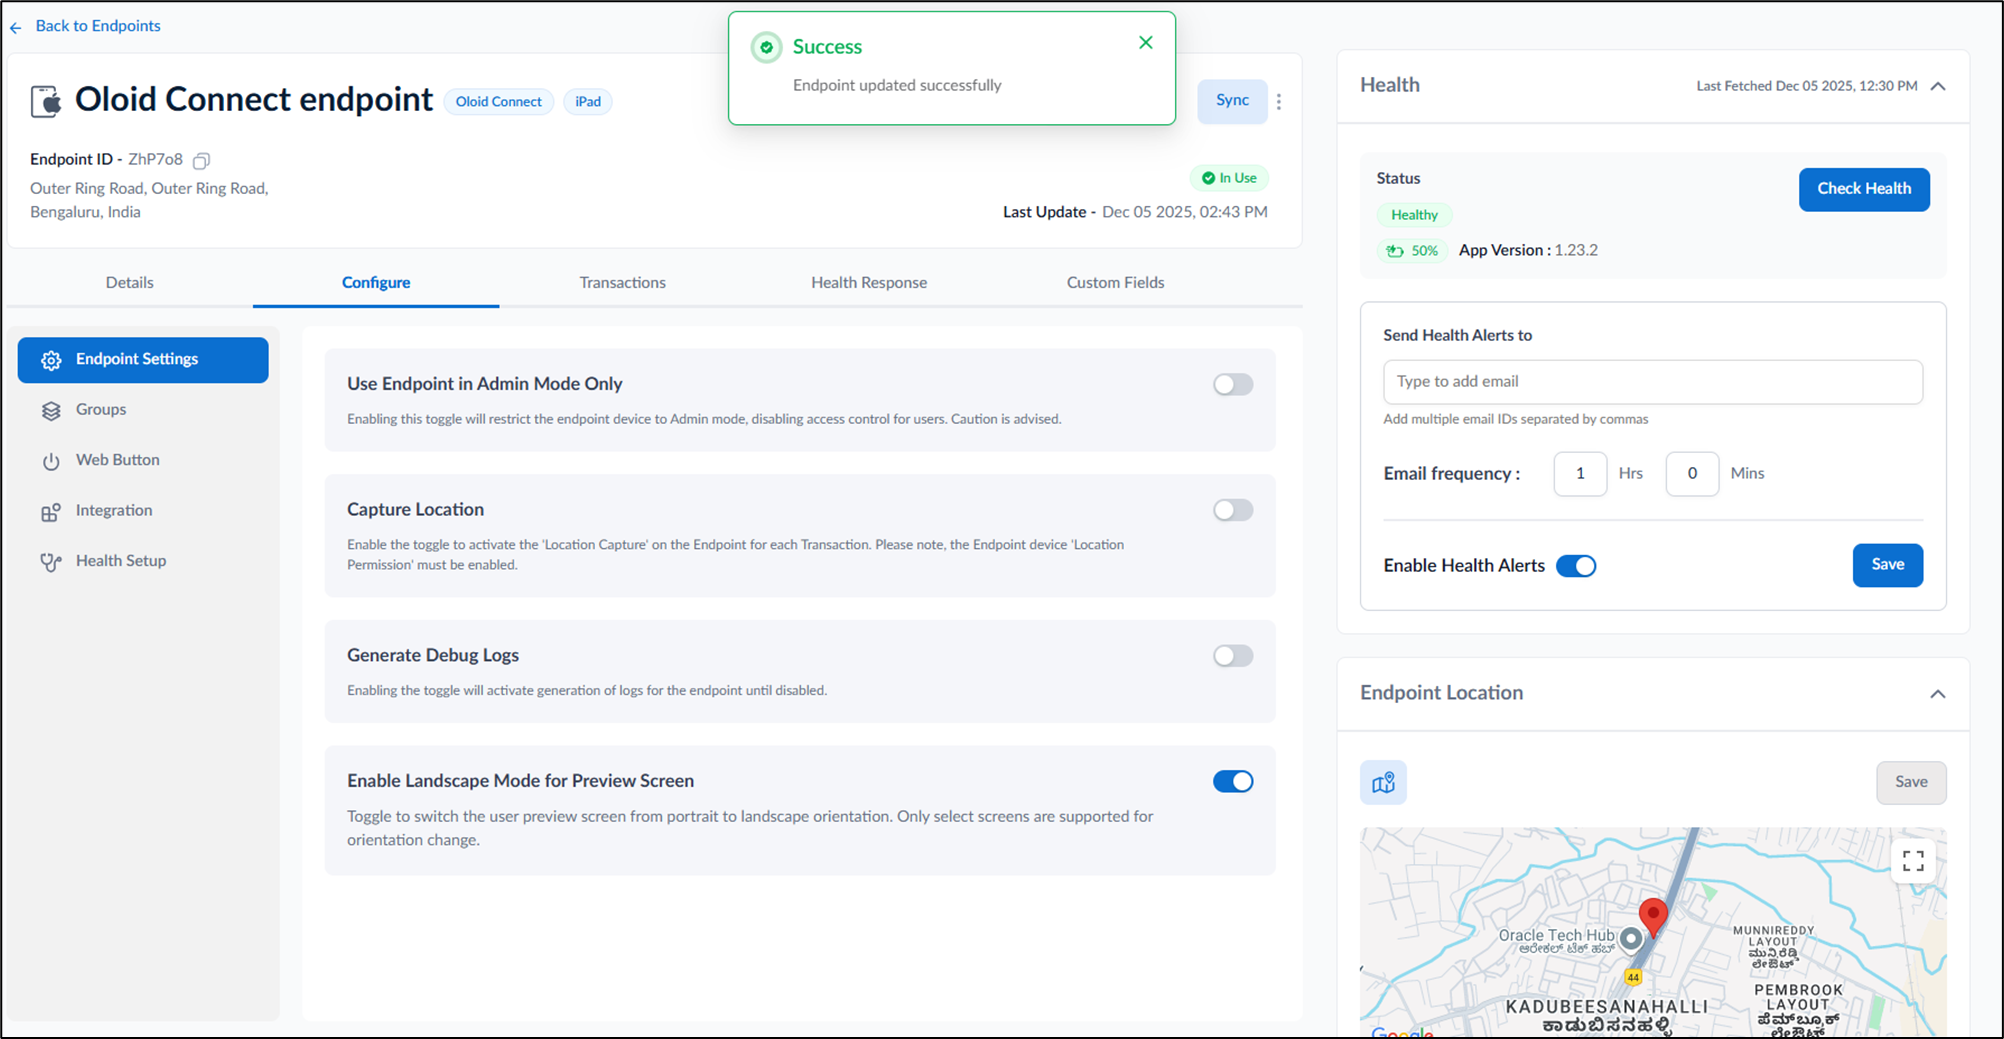
Task: Expand the map to fullscreen
Action: tap(1913, 861)
